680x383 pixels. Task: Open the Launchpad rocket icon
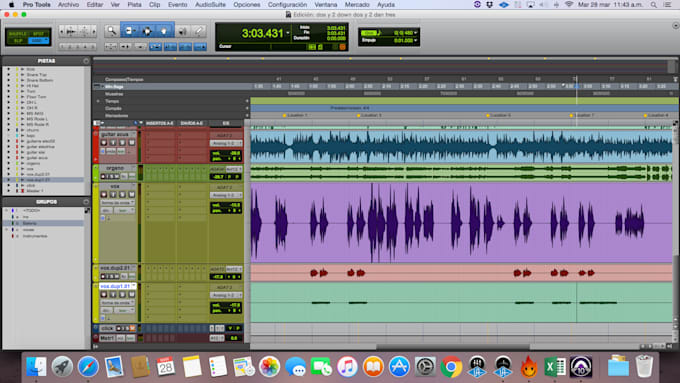62,367
